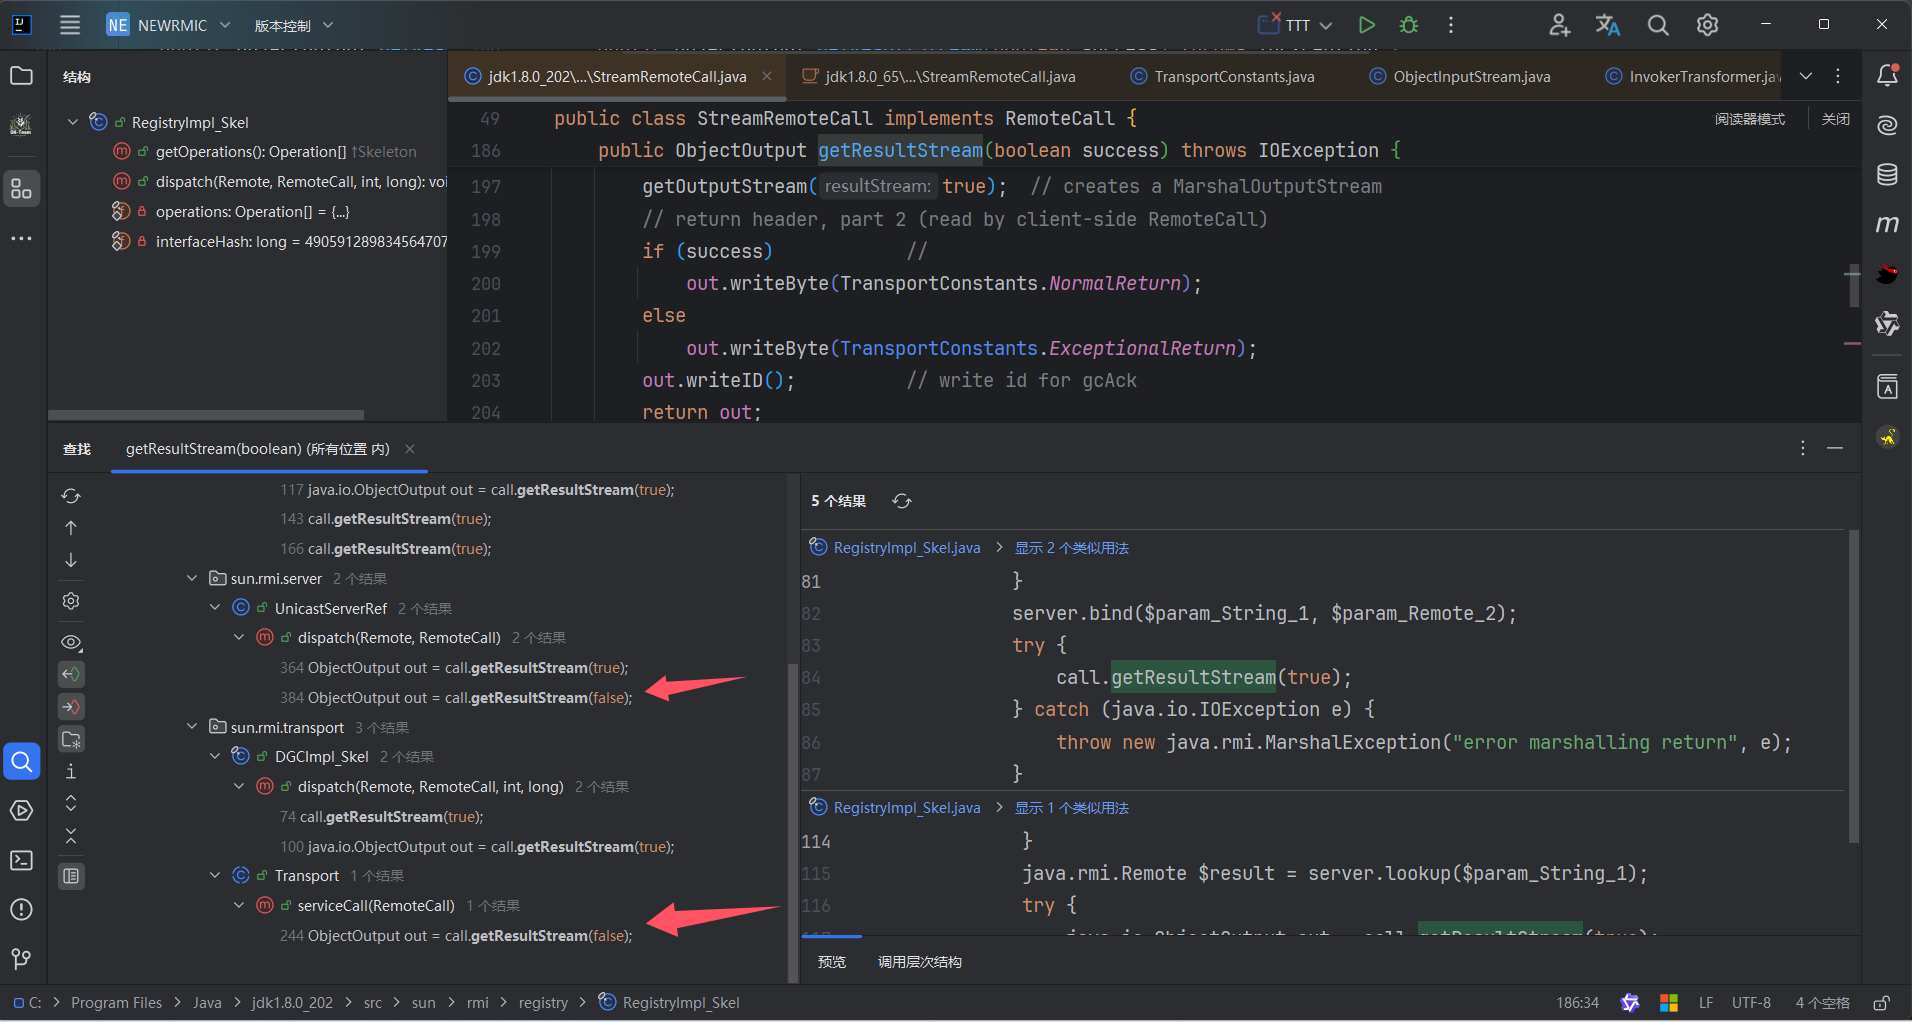Toggle read-only lock in status bar
Screen dimensions: 1912x1022
(1881, 1003)
